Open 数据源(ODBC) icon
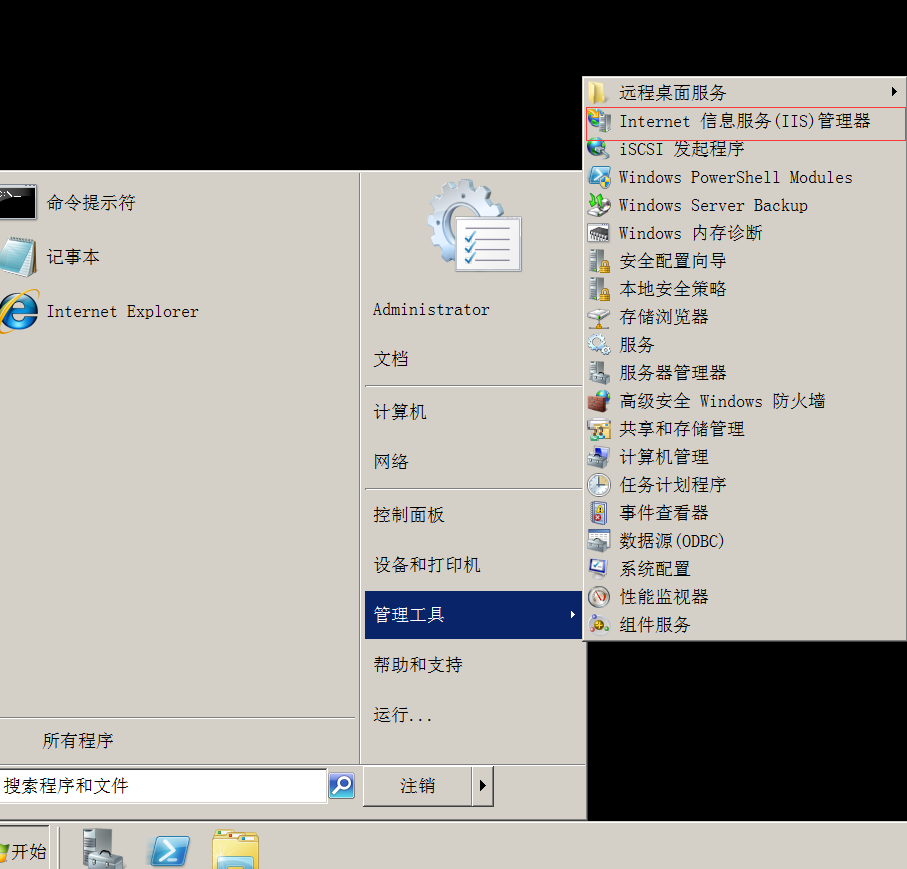 coord(599,540)
